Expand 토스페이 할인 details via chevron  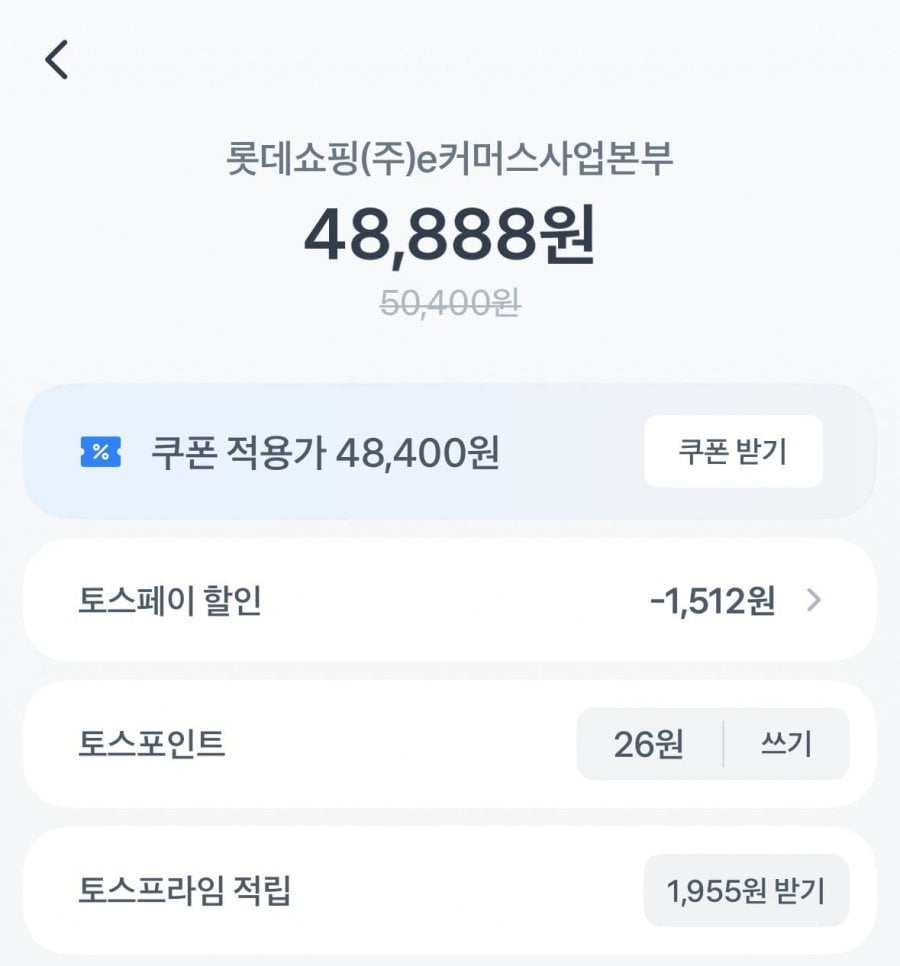click(x=814, y=600)
